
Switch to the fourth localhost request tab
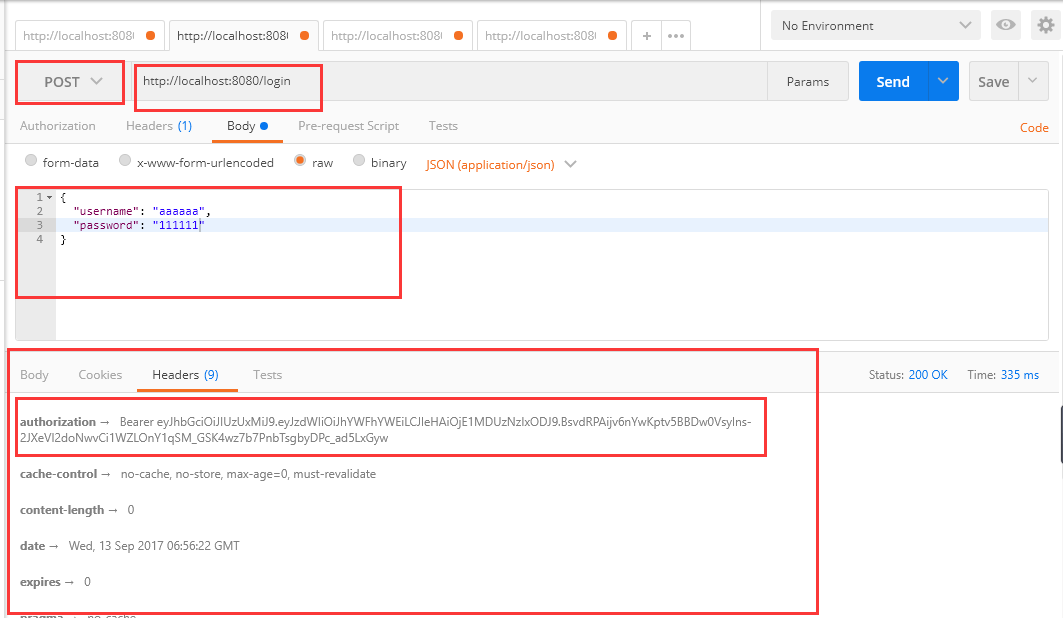coord(551,36)
